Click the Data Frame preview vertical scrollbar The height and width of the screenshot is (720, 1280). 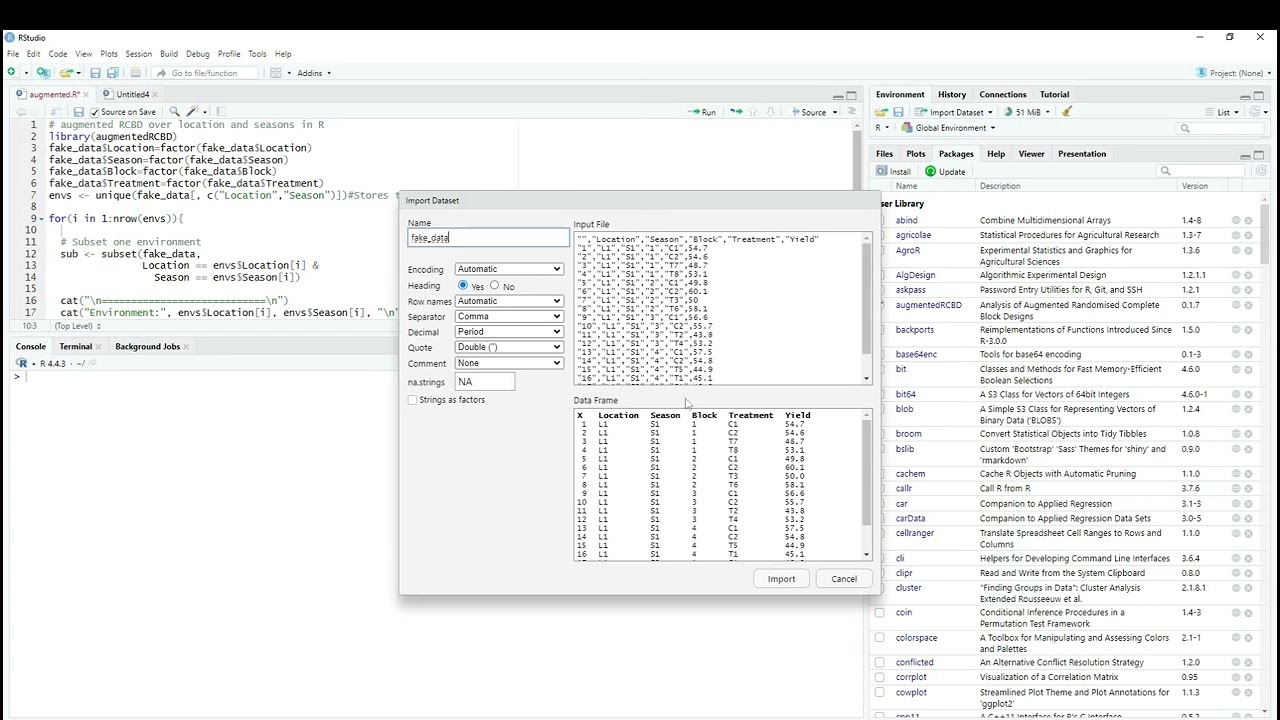pyautogui.click(x=867, y=485)
